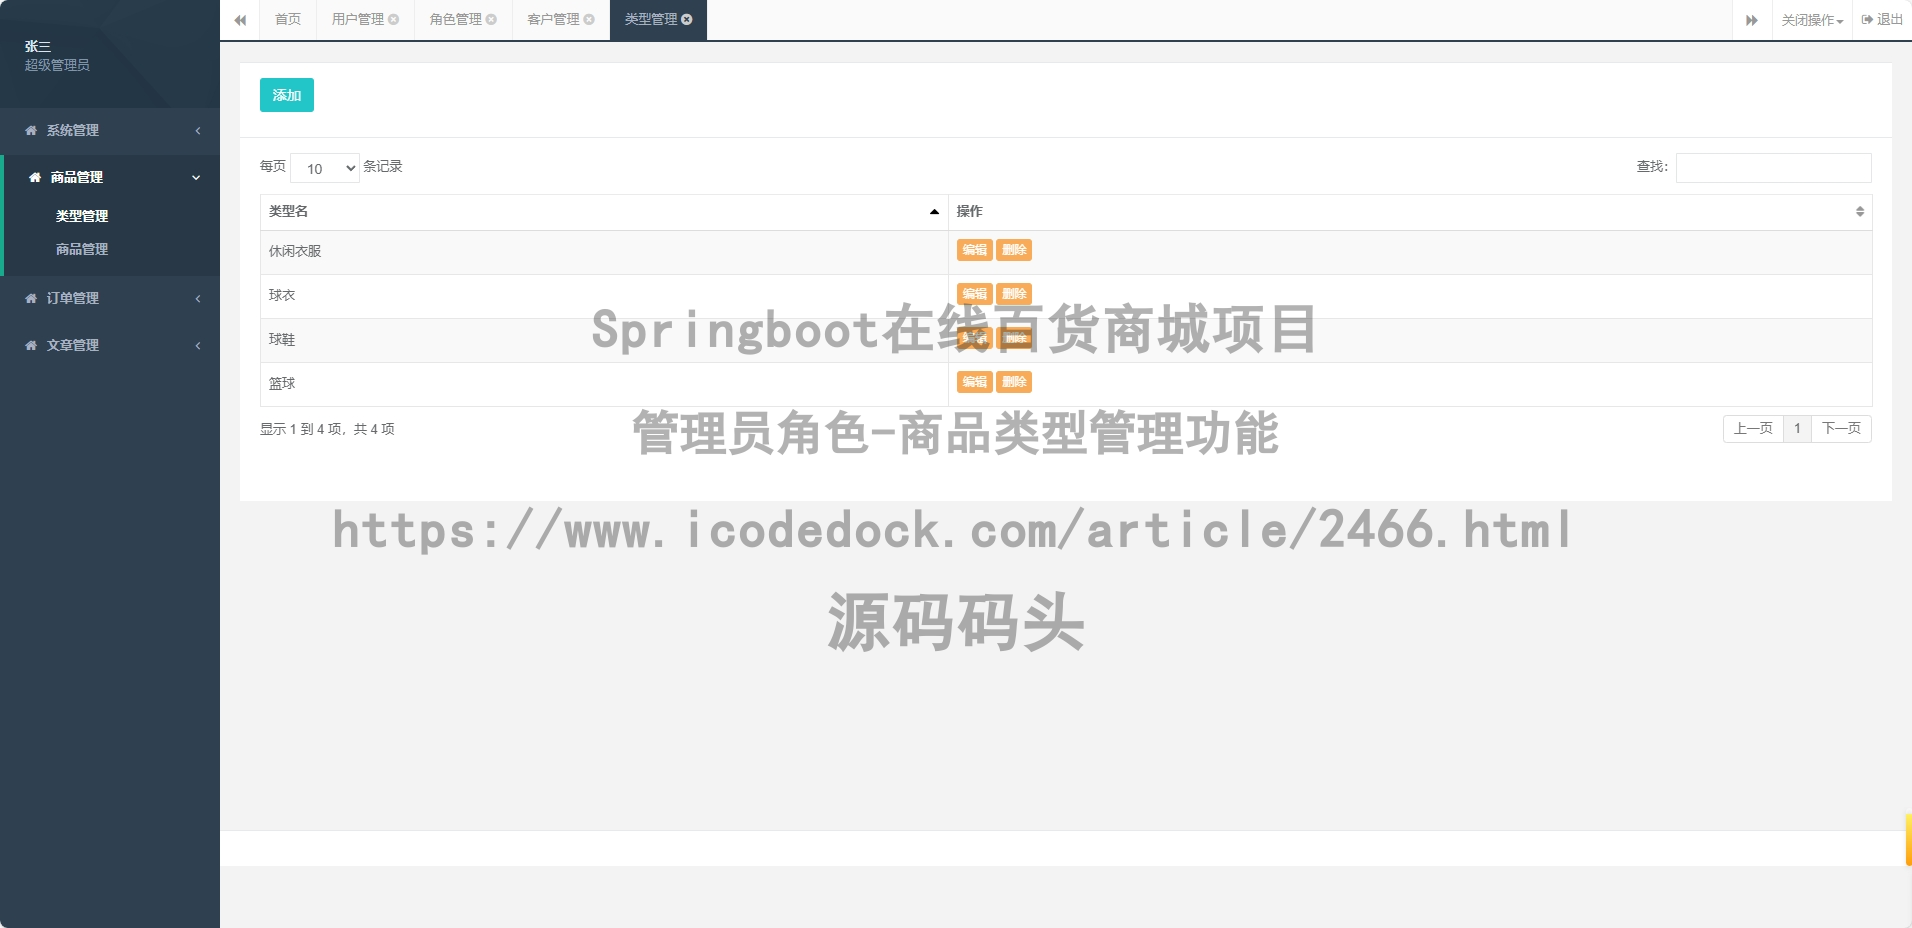This screenshot has width=1912, height=928.
Task: Collapse the 商品管理 sidebar chevron
Action: 196,178
